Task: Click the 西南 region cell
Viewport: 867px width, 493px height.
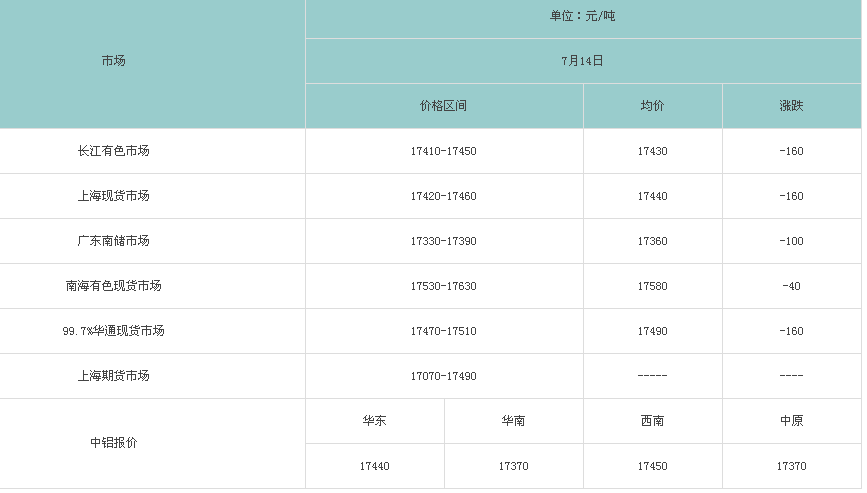Action: [652, 421]
